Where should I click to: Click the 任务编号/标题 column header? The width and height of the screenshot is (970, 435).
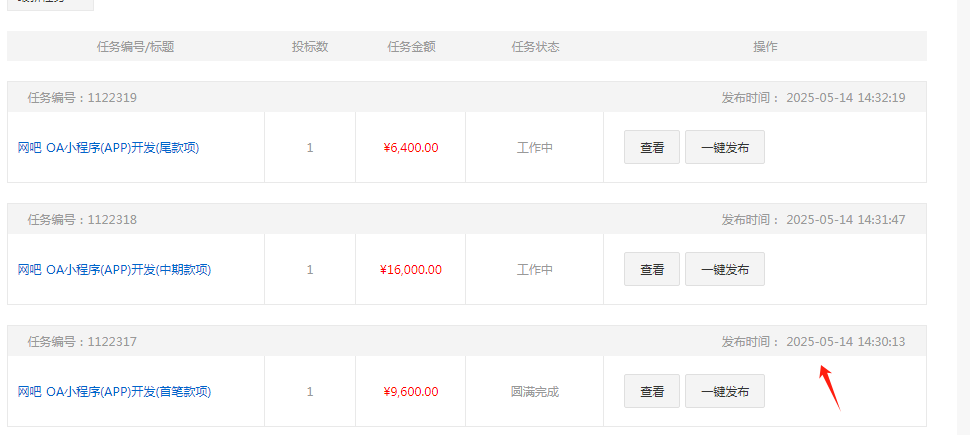point(135,47)
